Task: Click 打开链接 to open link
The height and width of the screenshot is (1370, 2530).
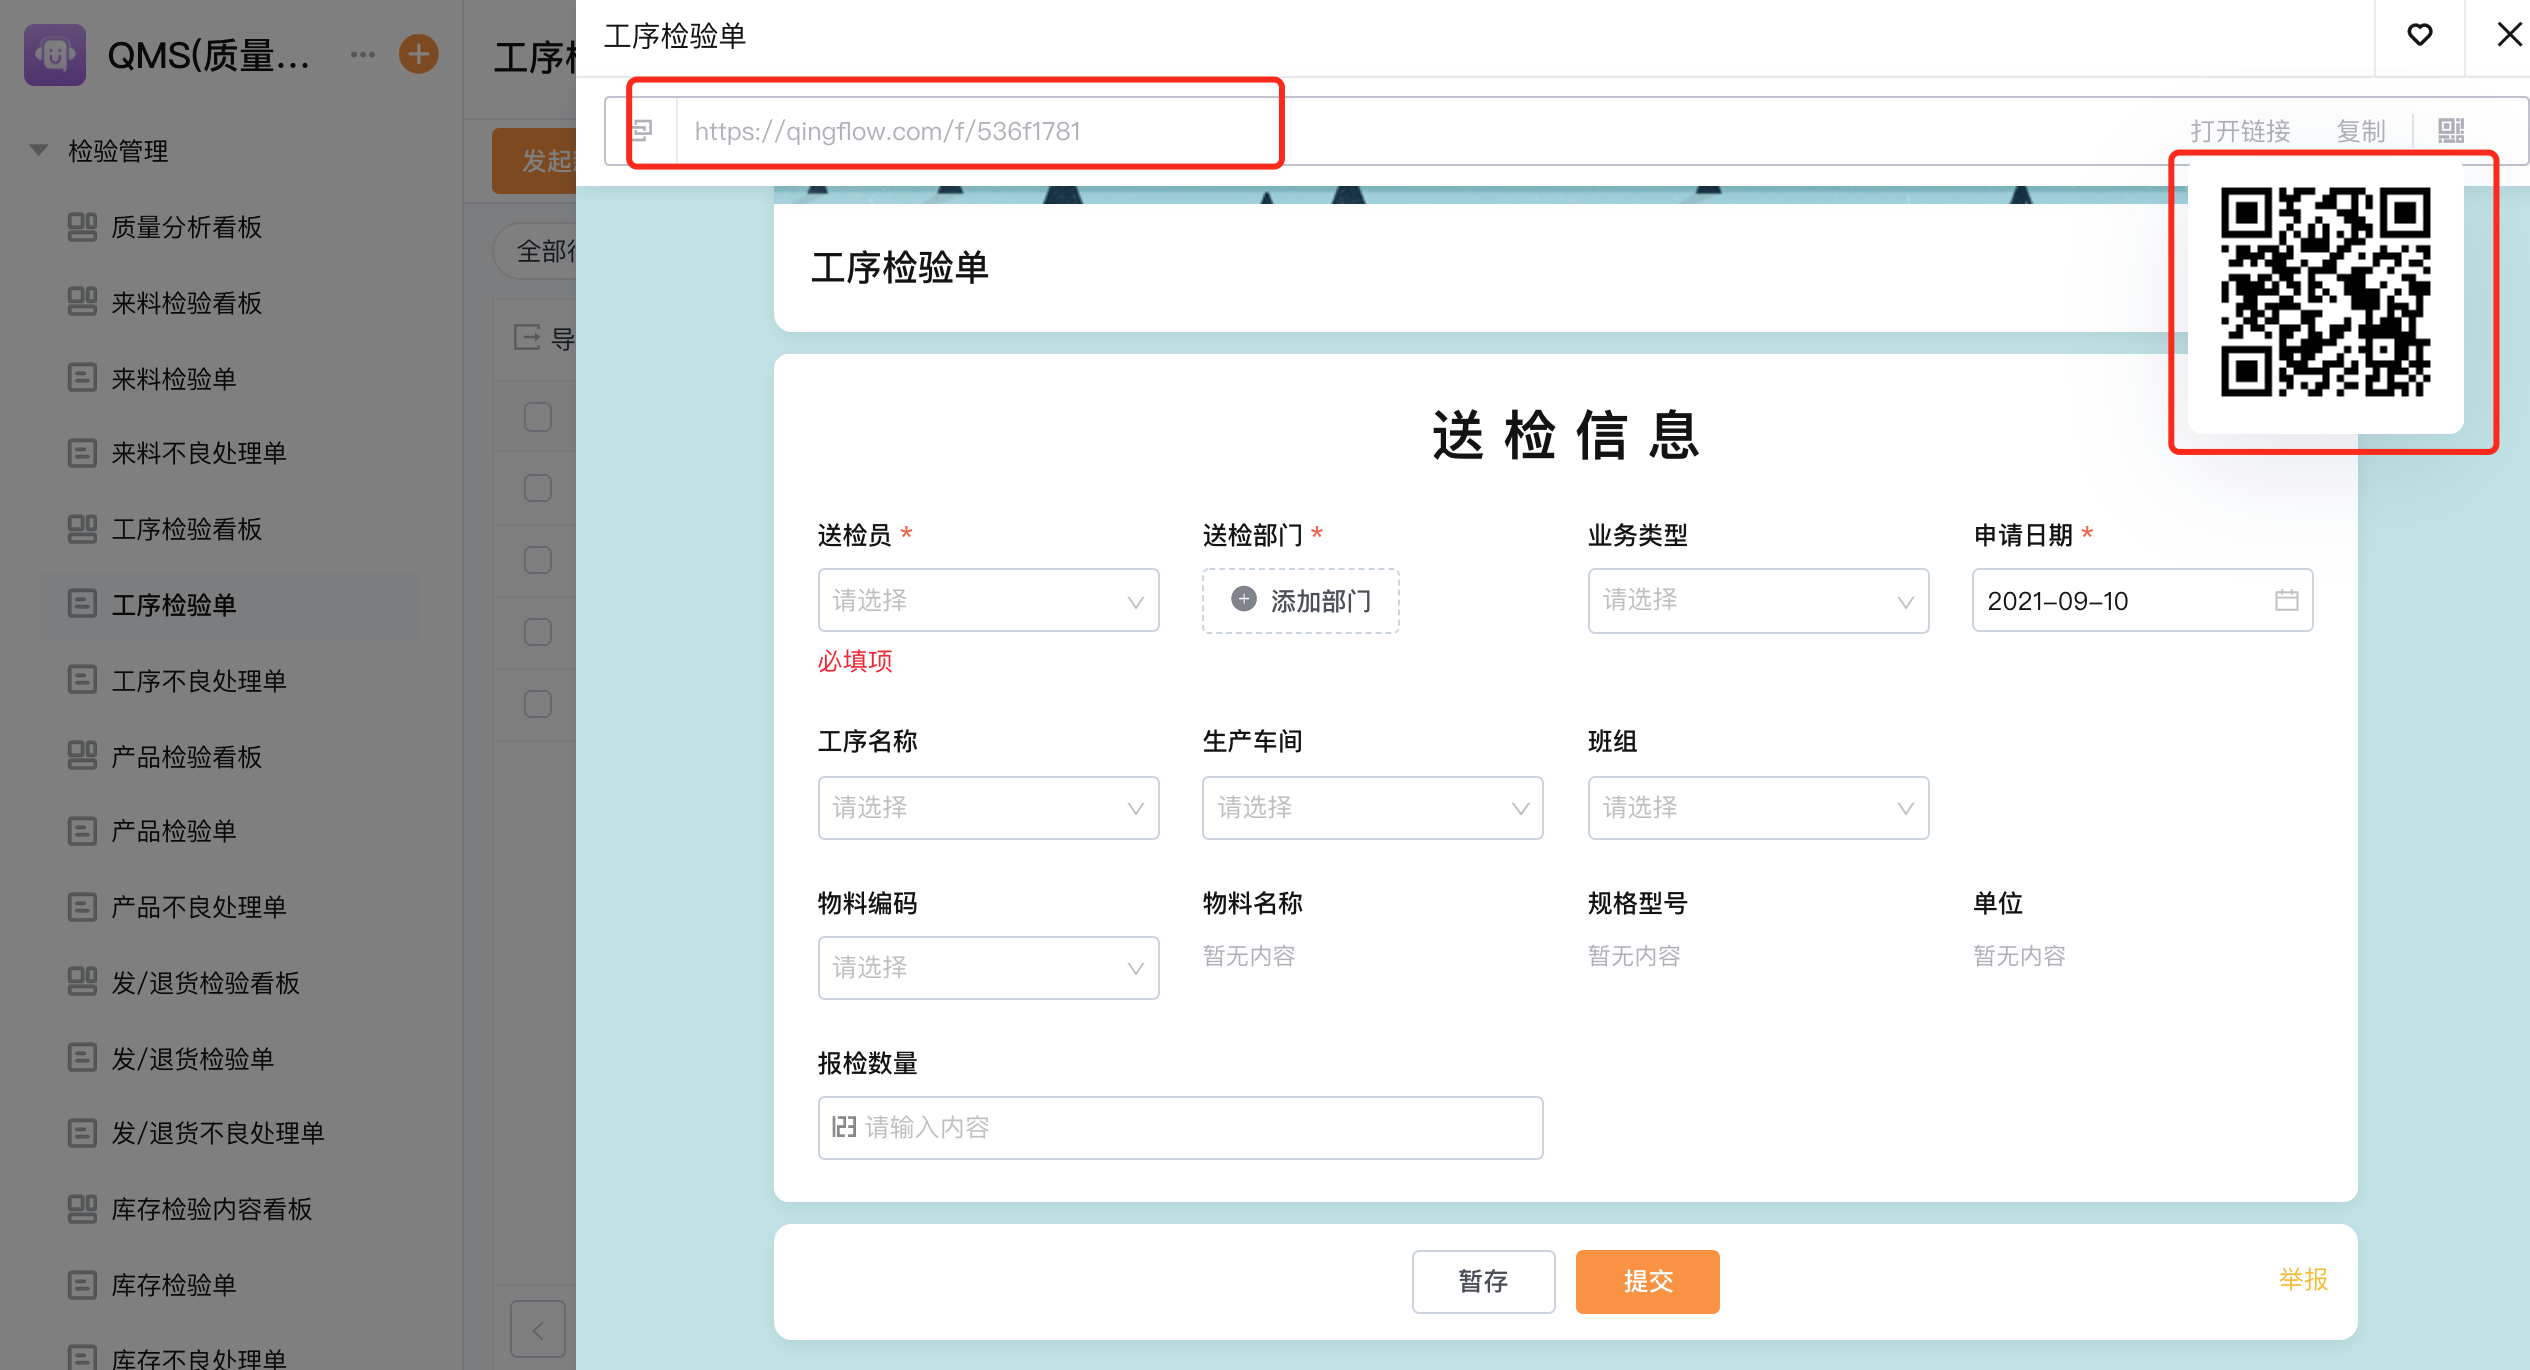Action: (2240, 131)
